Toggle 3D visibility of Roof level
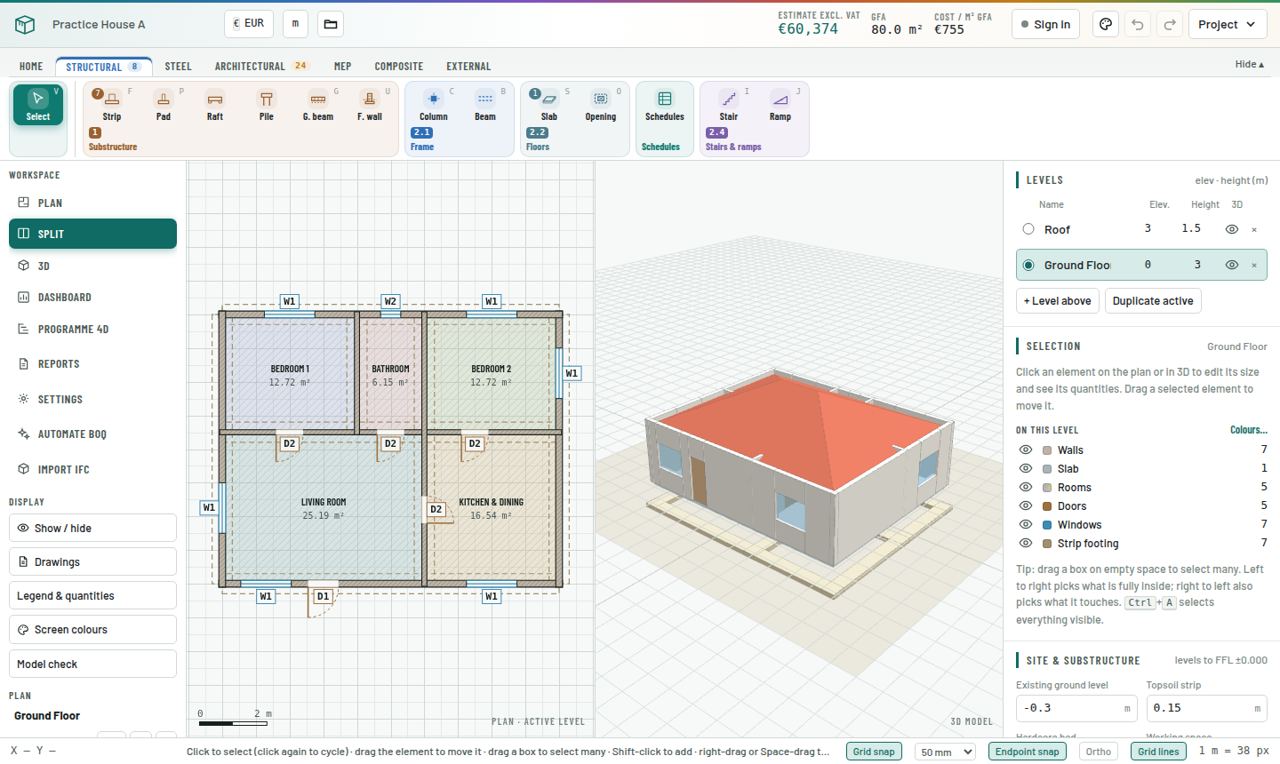 click(1232, 229)
